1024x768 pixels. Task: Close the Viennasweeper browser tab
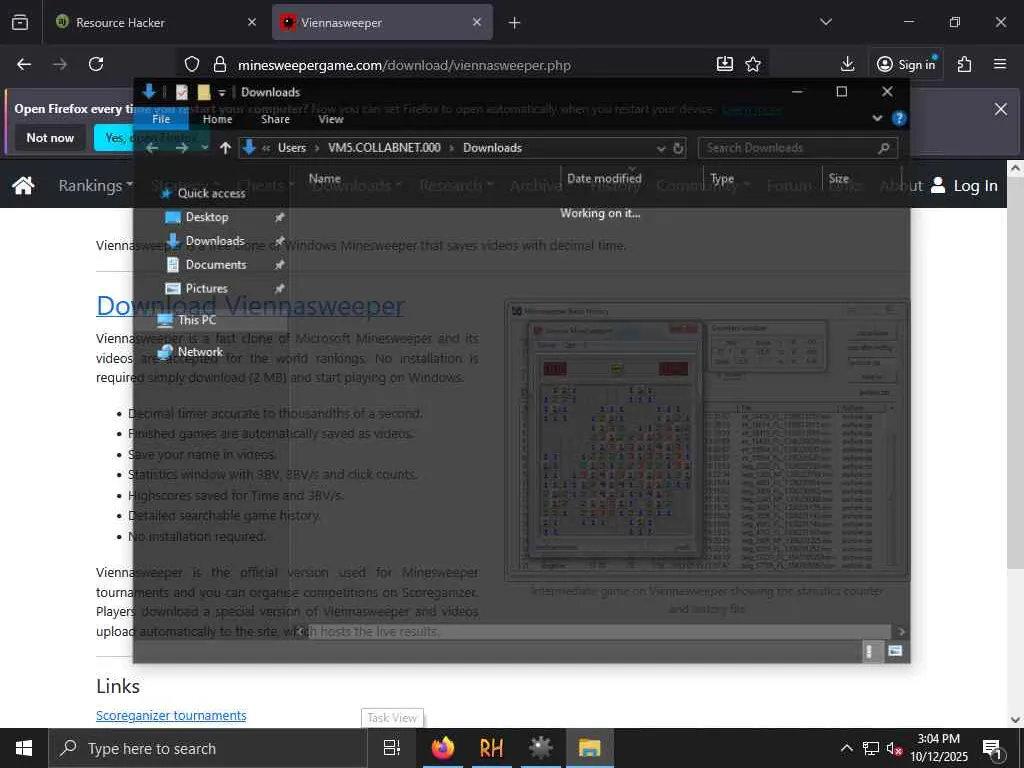(477, 22)
